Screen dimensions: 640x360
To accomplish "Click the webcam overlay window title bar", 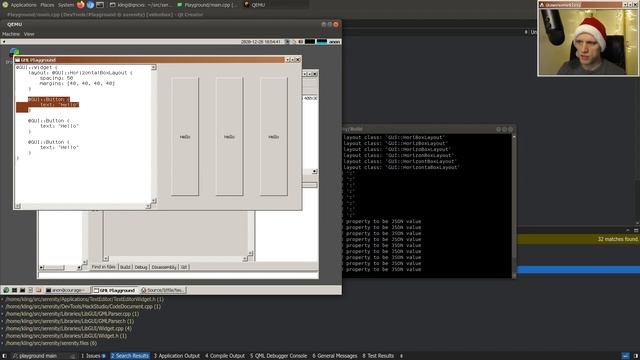I will point(588,4).
